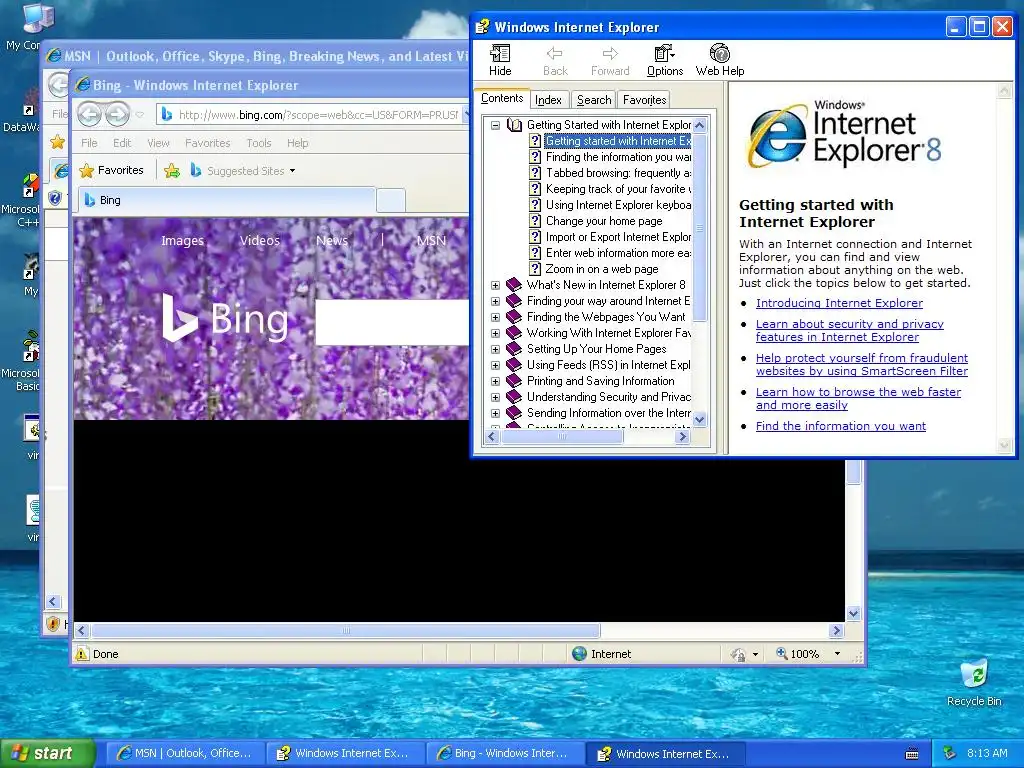This screenshot has width=1024, height=768.
Task: Open the zoom level 100% dropdown arrow
Action: pos(837,654)
